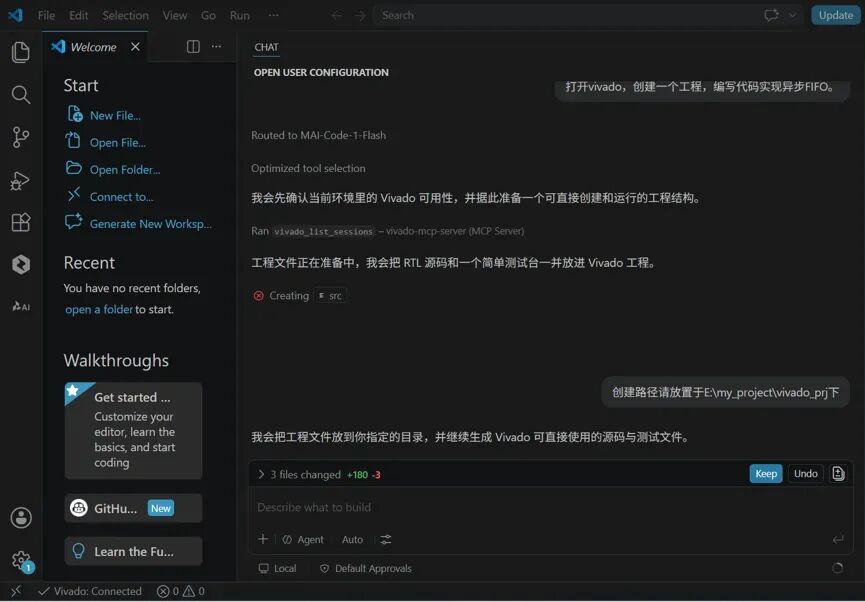Open the Learn the Fundamentals walkthrough

point(134,551)
